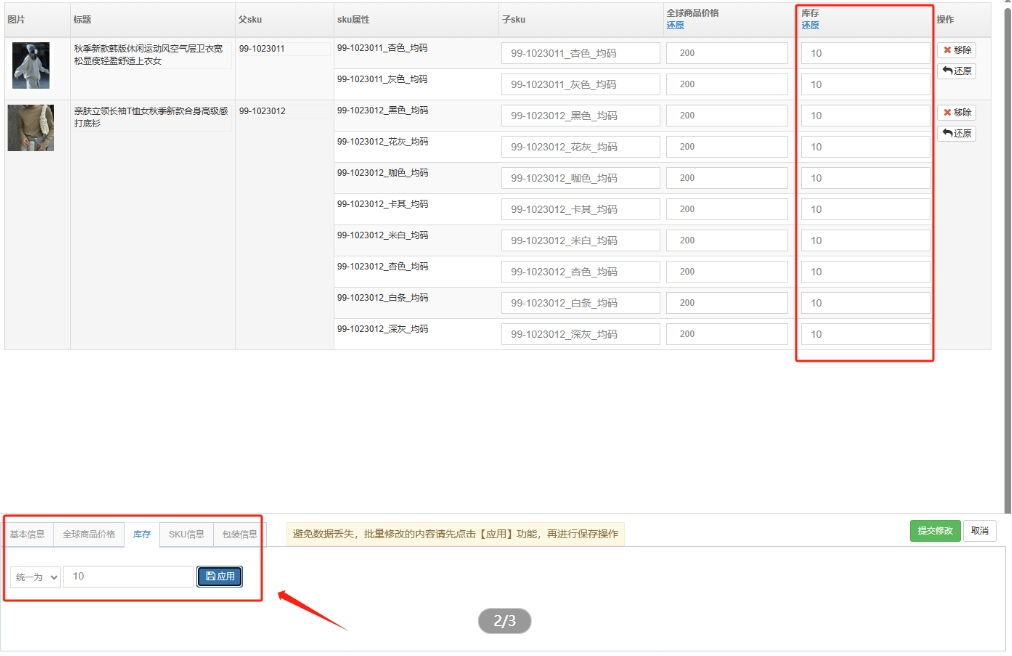Switch to the 基本信息 tab

coord(28,534)
